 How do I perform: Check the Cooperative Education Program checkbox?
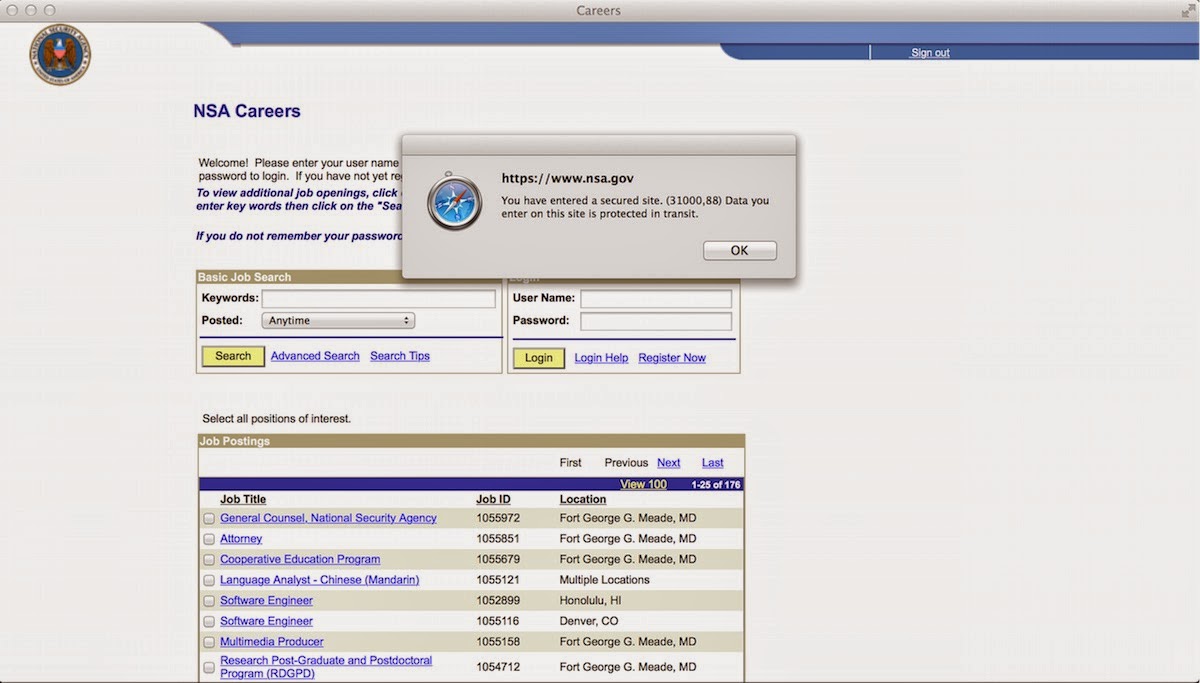click(209, 560)
